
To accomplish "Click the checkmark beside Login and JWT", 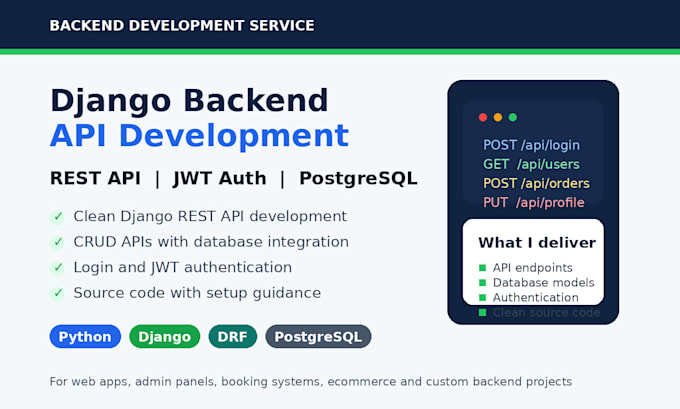I will click(57, 268).
